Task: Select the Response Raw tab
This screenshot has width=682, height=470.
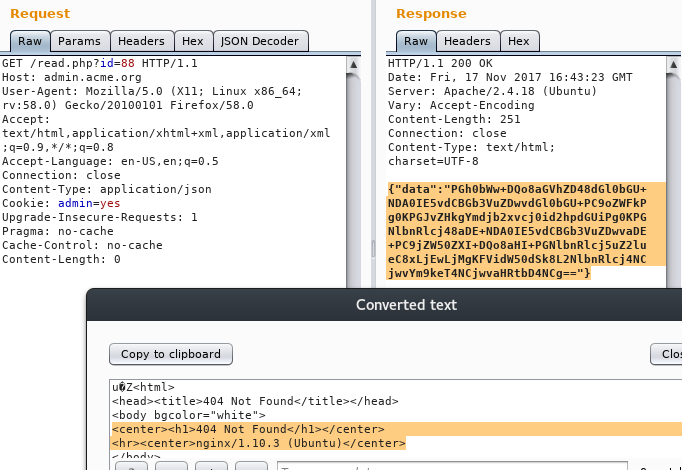Action: 416,41
